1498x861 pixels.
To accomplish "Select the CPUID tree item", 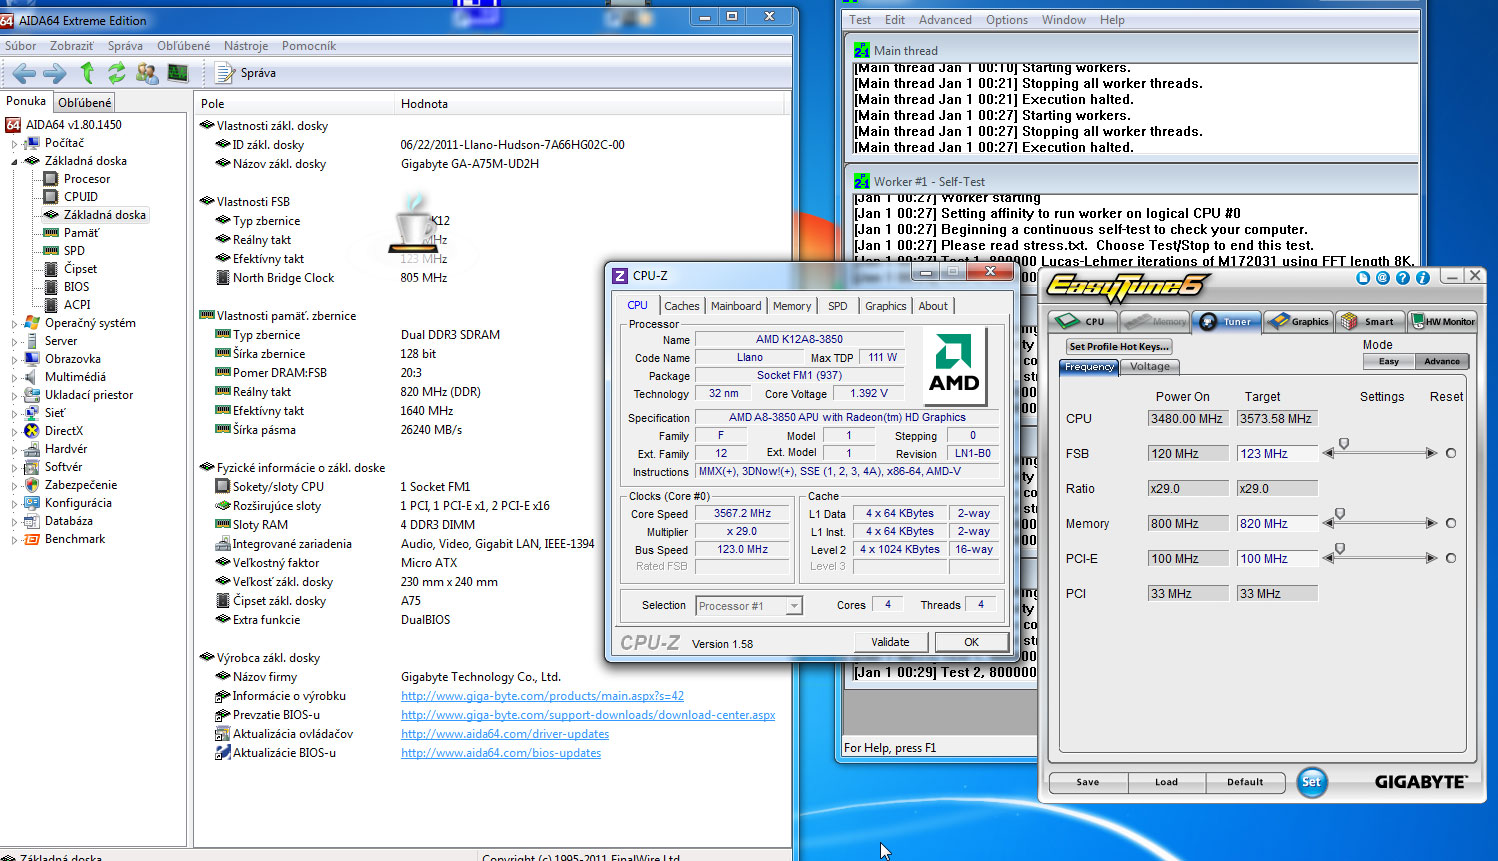I will [x=80, y=197].
